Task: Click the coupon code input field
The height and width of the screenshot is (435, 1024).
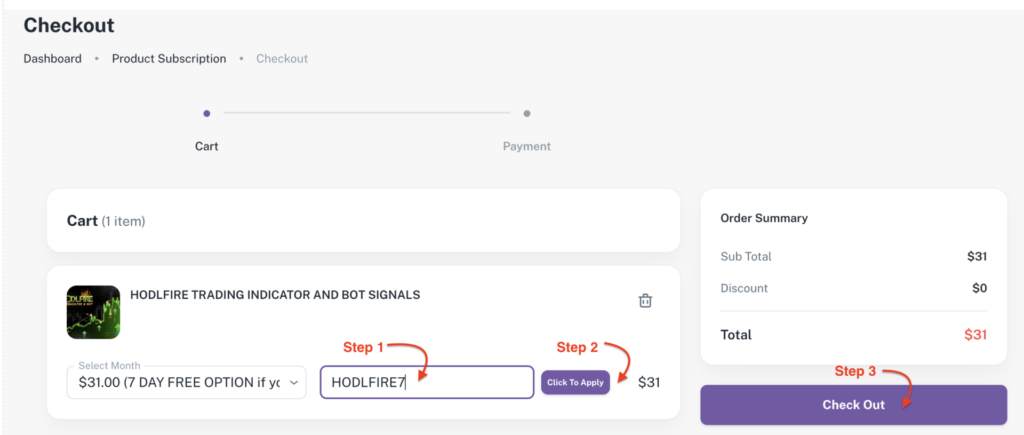Action: point(427,382)
